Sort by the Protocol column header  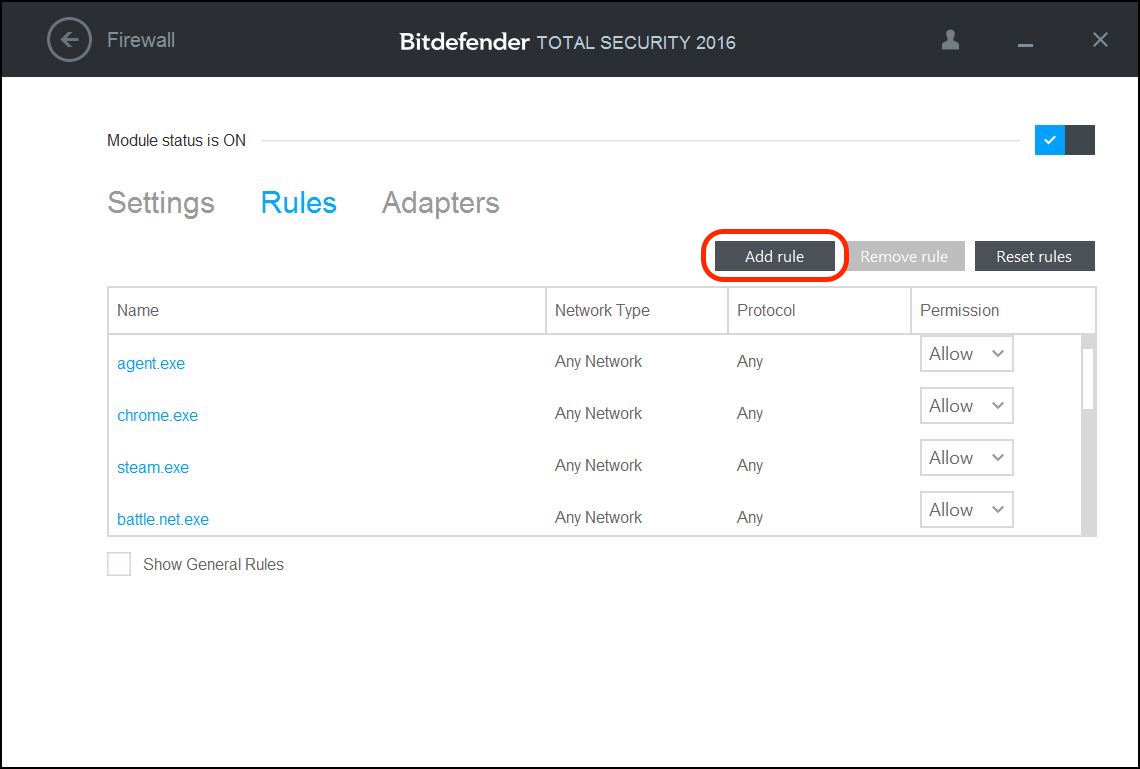[x=819, y=310]
